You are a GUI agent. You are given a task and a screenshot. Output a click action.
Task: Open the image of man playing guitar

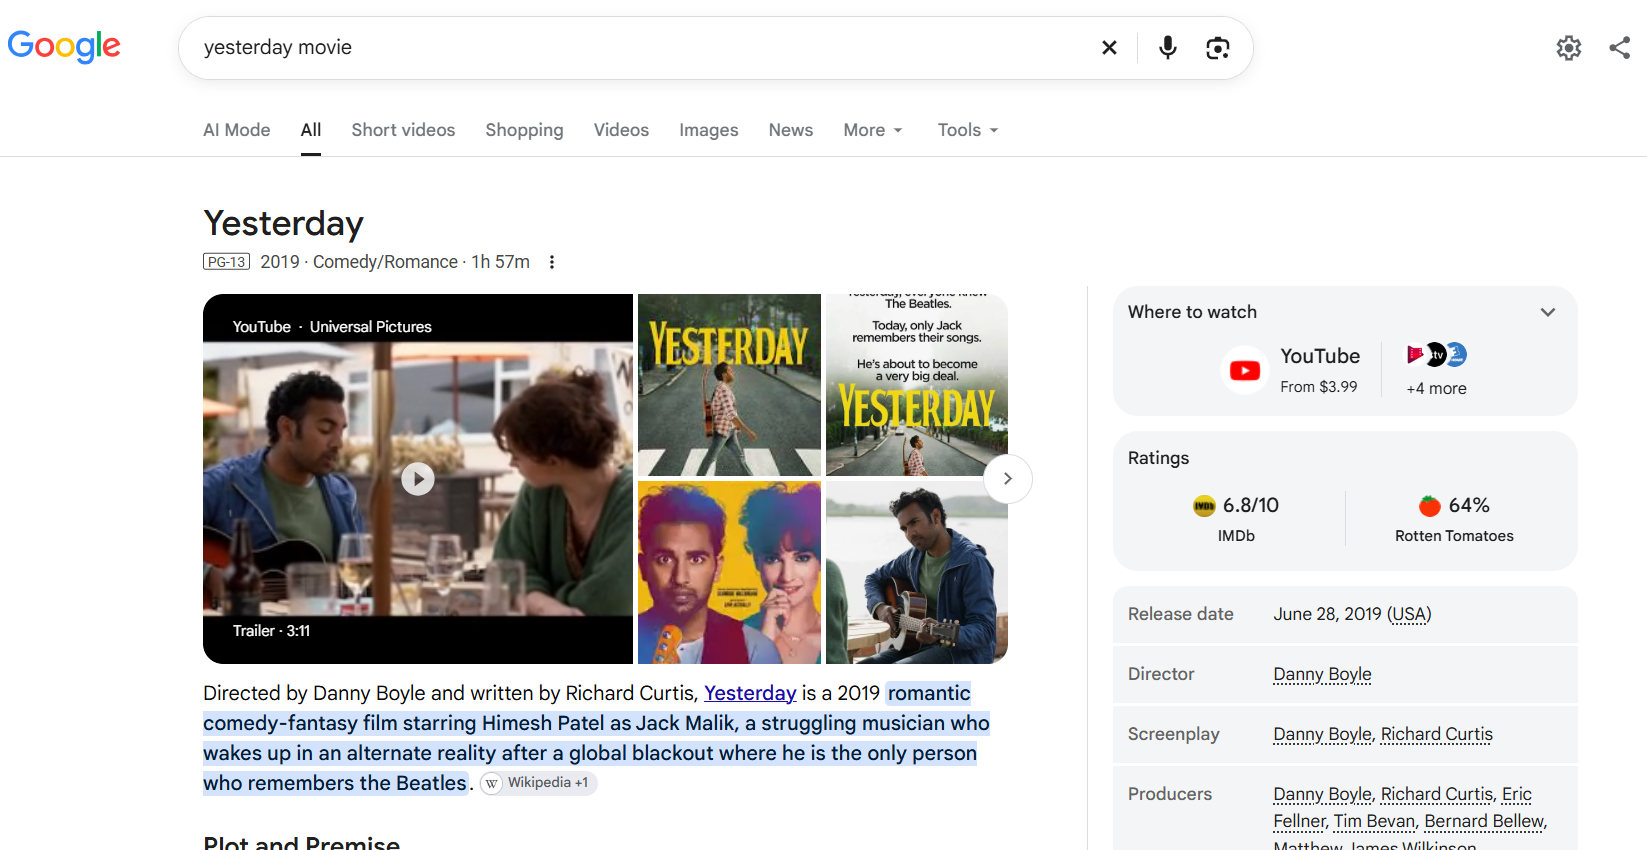point(917,573)
